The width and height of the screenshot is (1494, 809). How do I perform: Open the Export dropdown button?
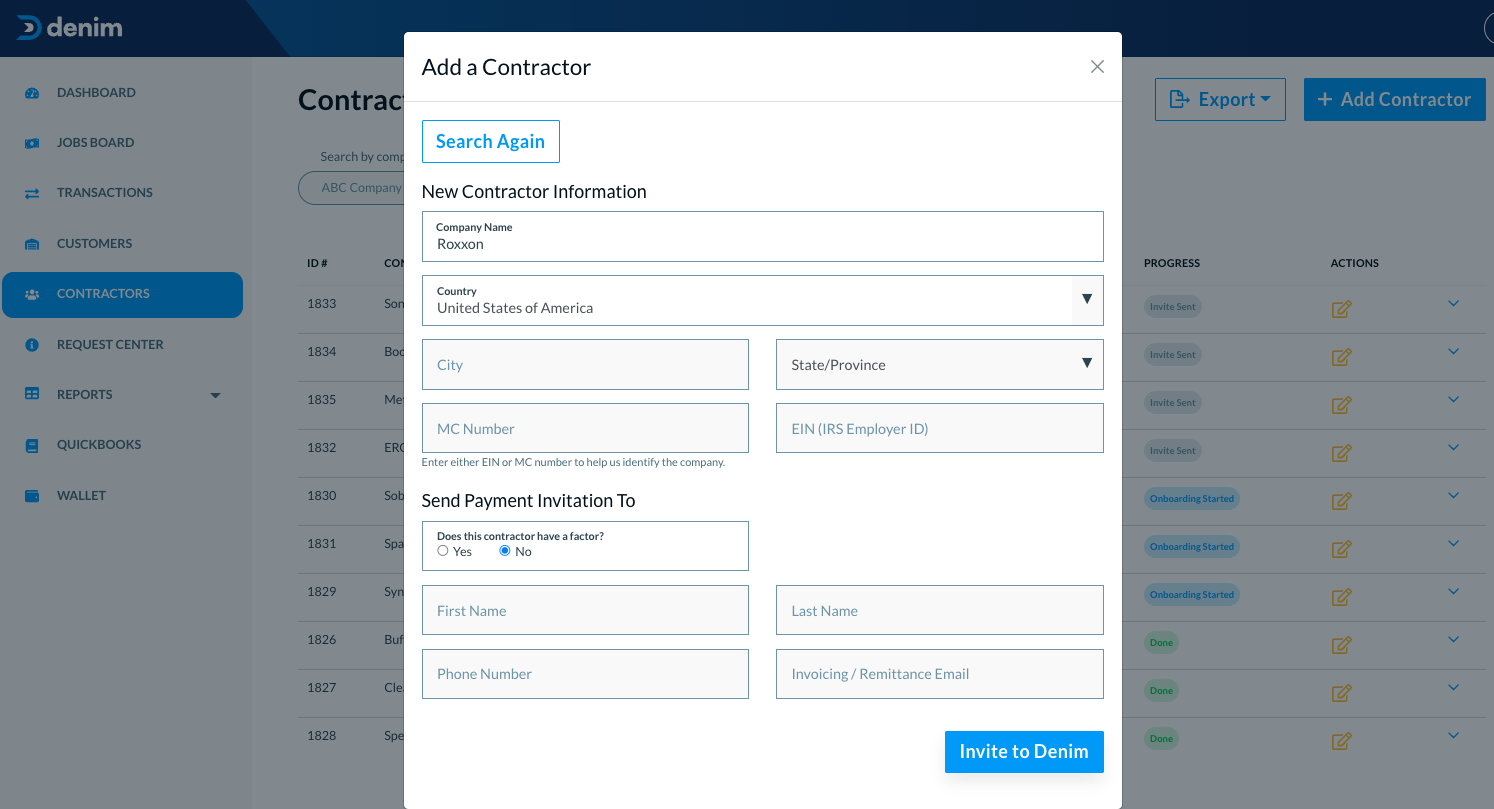(1220, 100)
